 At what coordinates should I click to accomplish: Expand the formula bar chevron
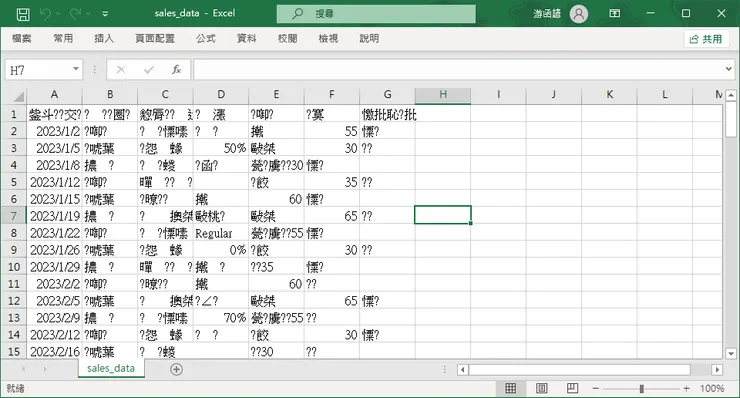pos(729,69)
